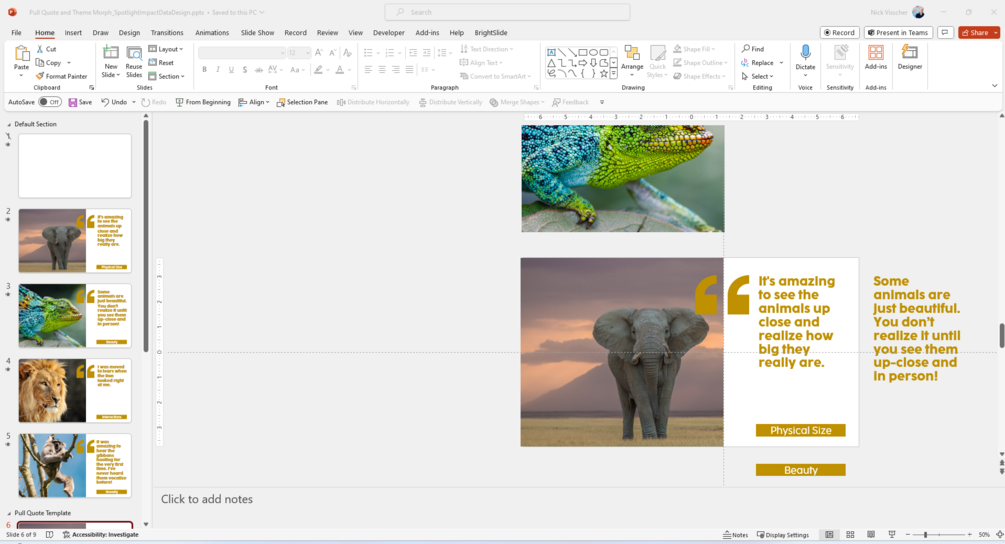This screenshot has width=1005, height=544.
Task: Switch to the Insert tab
Action: pyautogui.click(x=73, y=33)
